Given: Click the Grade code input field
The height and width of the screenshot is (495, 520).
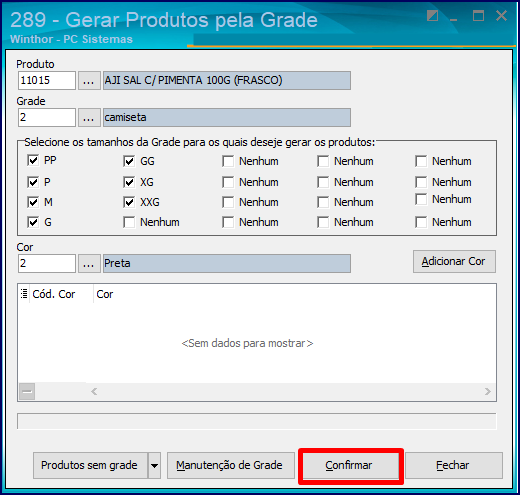Looking at the screenshot, I should pos(47,118).
